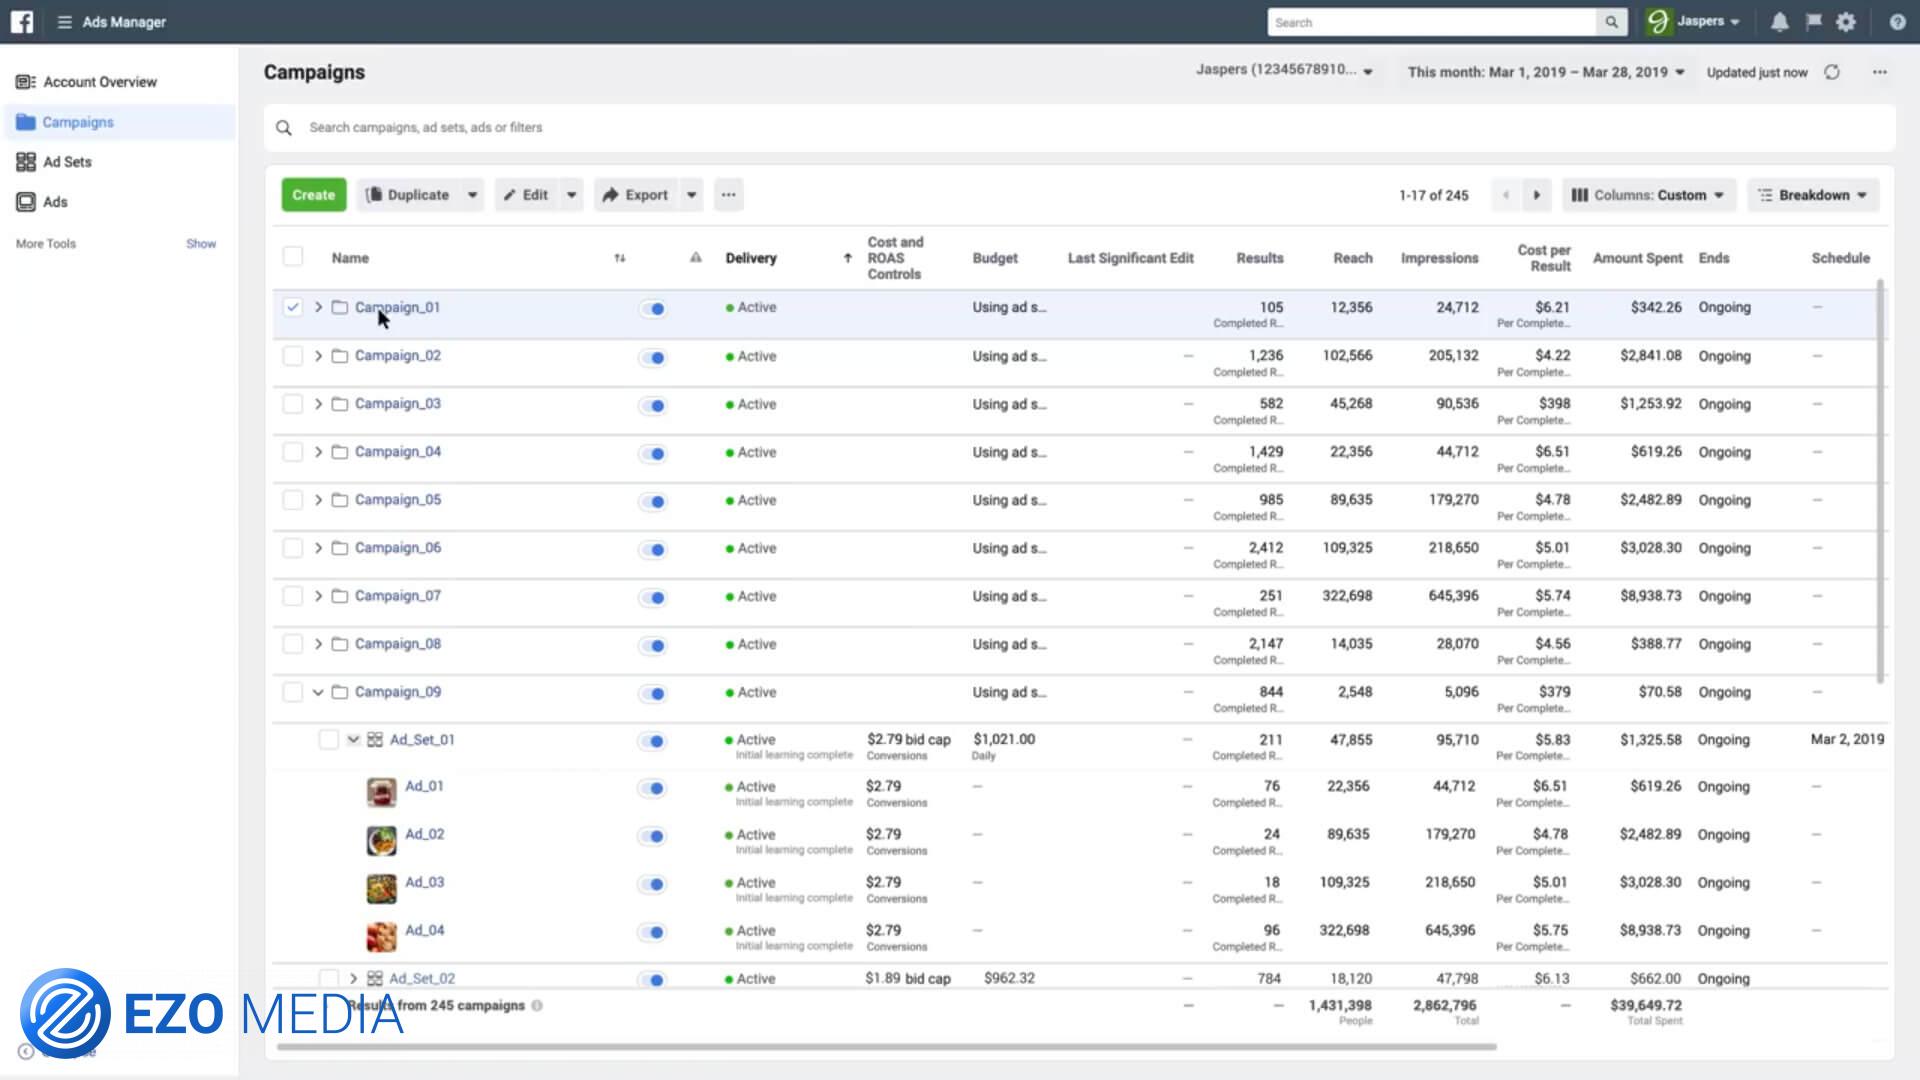This screenshot has height=1080, width=1920.
Task: Refresh the campaign data
Action: 1832,72
